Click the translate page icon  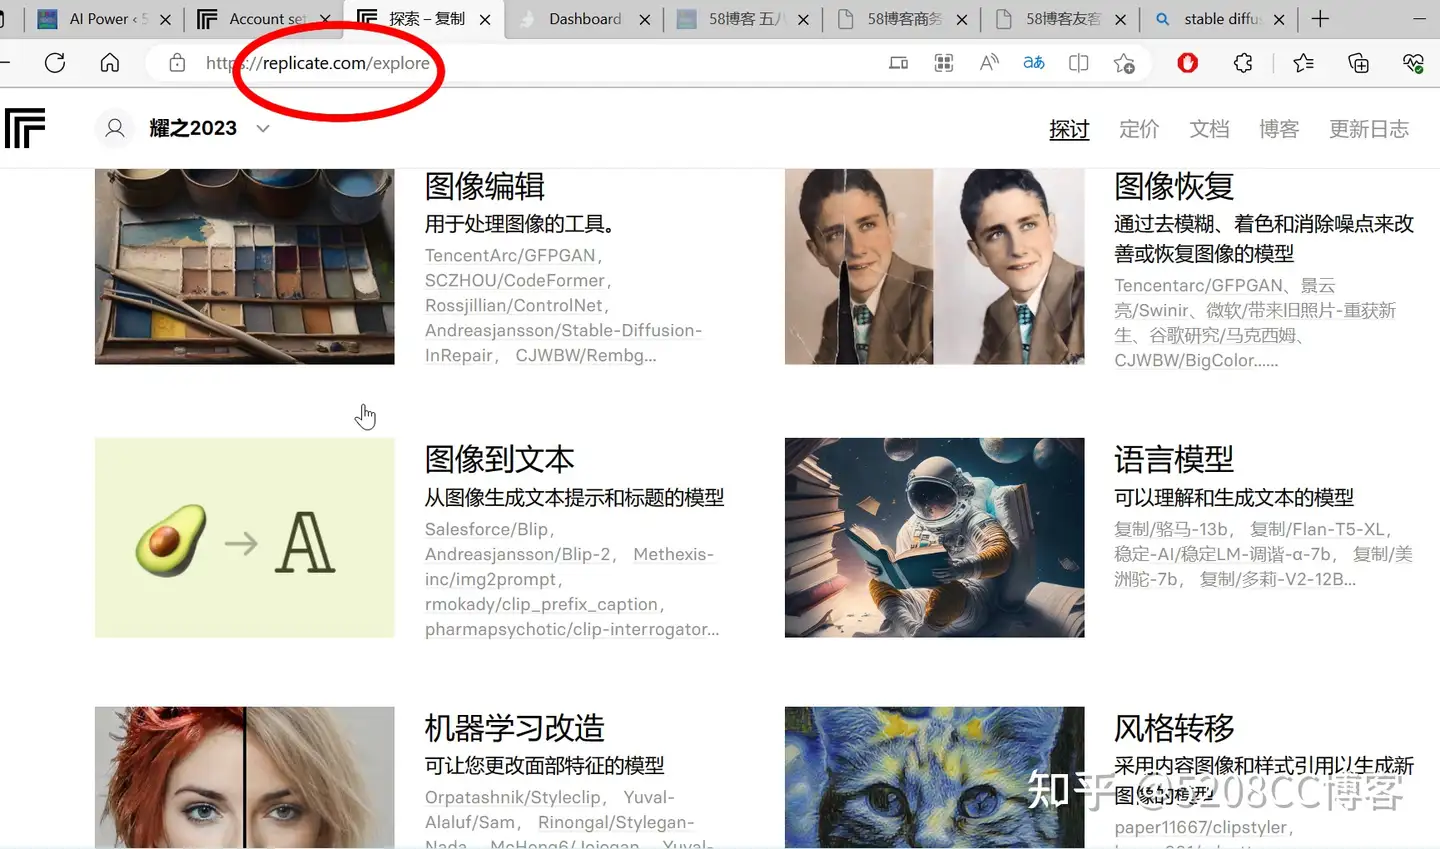point(1034,63)
